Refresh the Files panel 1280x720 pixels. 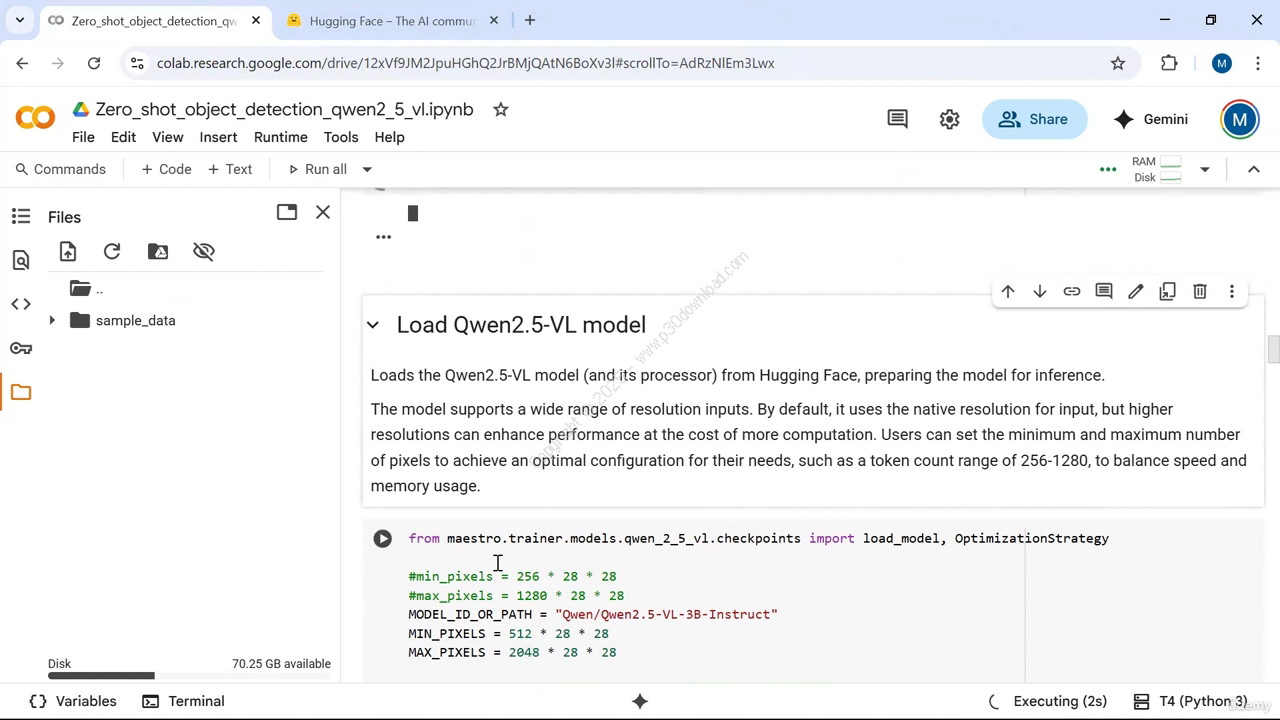112,252
